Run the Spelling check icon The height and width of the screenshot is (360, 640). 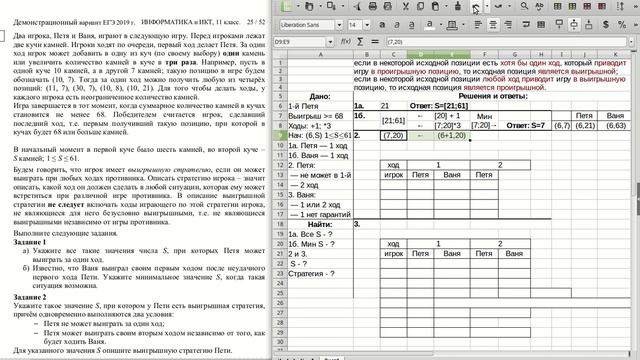(539, 6)
